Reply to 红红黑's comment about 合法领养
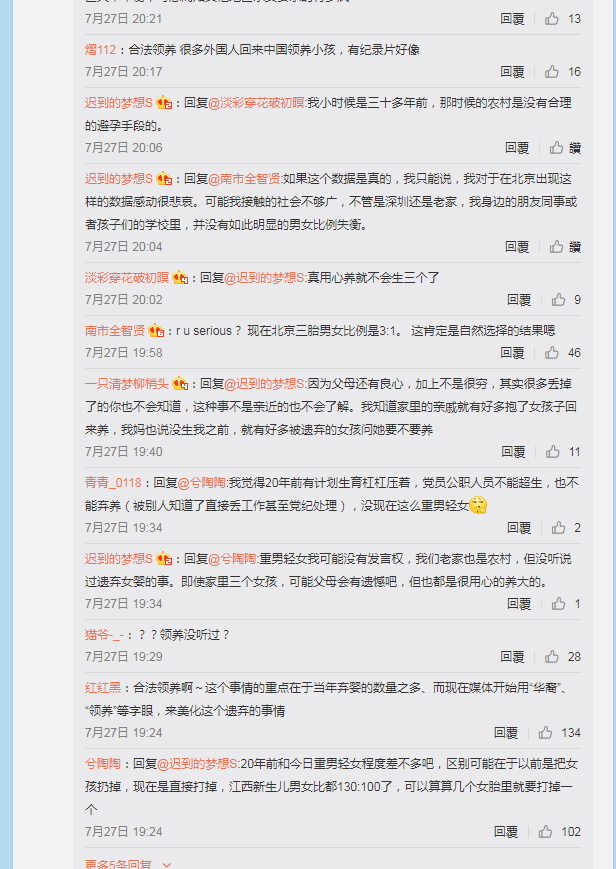Viewport: 616px width, 869px height. tap(506, 733)
